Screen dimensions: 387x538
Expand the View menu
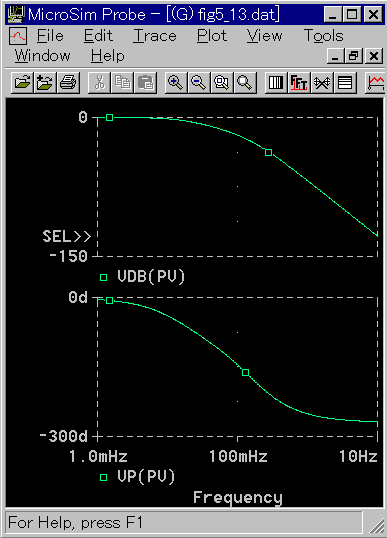[265, 36]
